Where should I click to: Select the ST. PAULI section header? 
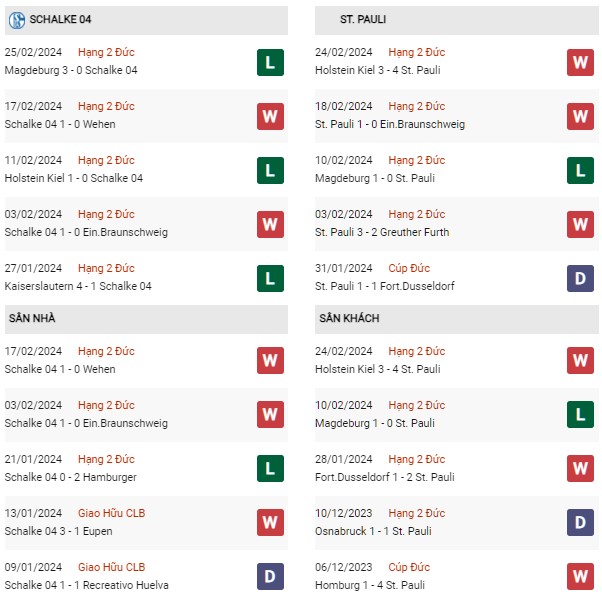tap(456, 20)
